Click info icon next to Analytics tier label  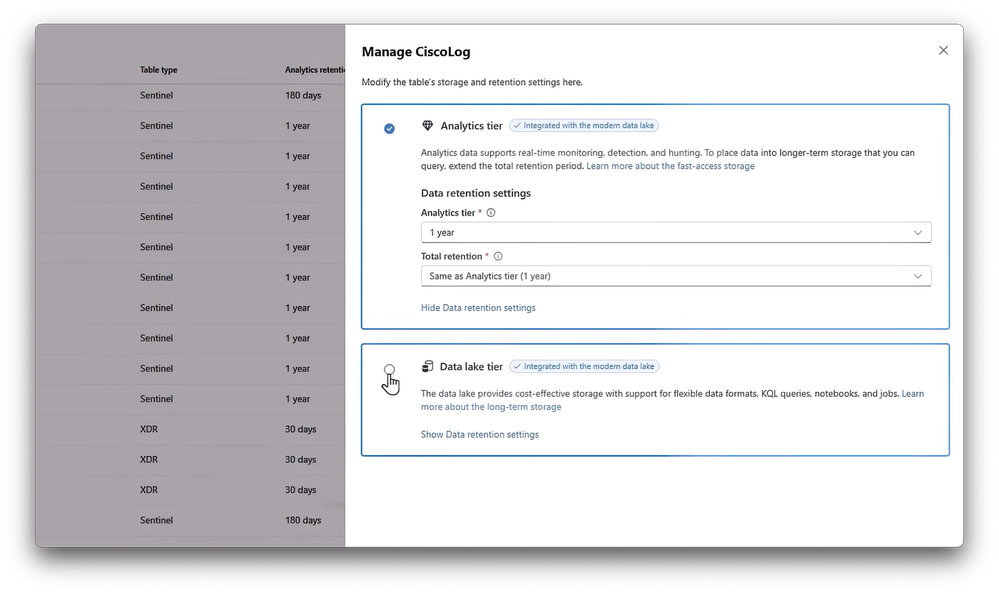[x=491, y=213]
